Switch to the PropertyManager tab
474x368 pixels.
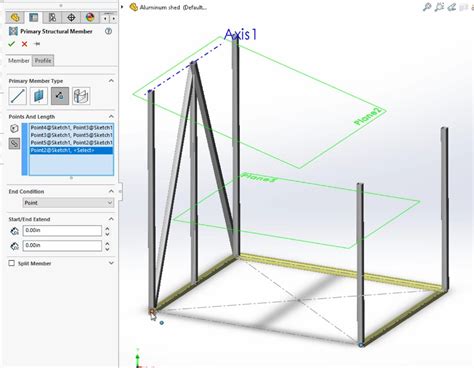tap(34, 17)
